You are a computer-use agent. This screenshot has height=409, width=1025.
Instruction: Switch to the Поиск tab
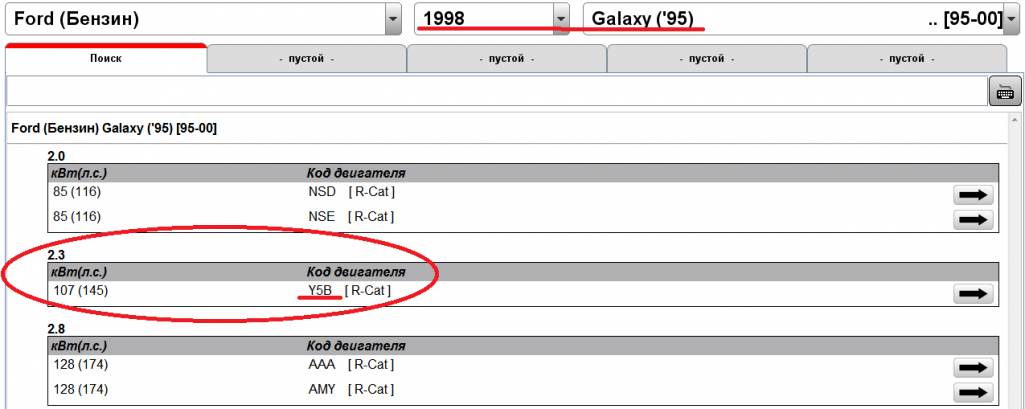pyautogui.click(x=106, y=59)
